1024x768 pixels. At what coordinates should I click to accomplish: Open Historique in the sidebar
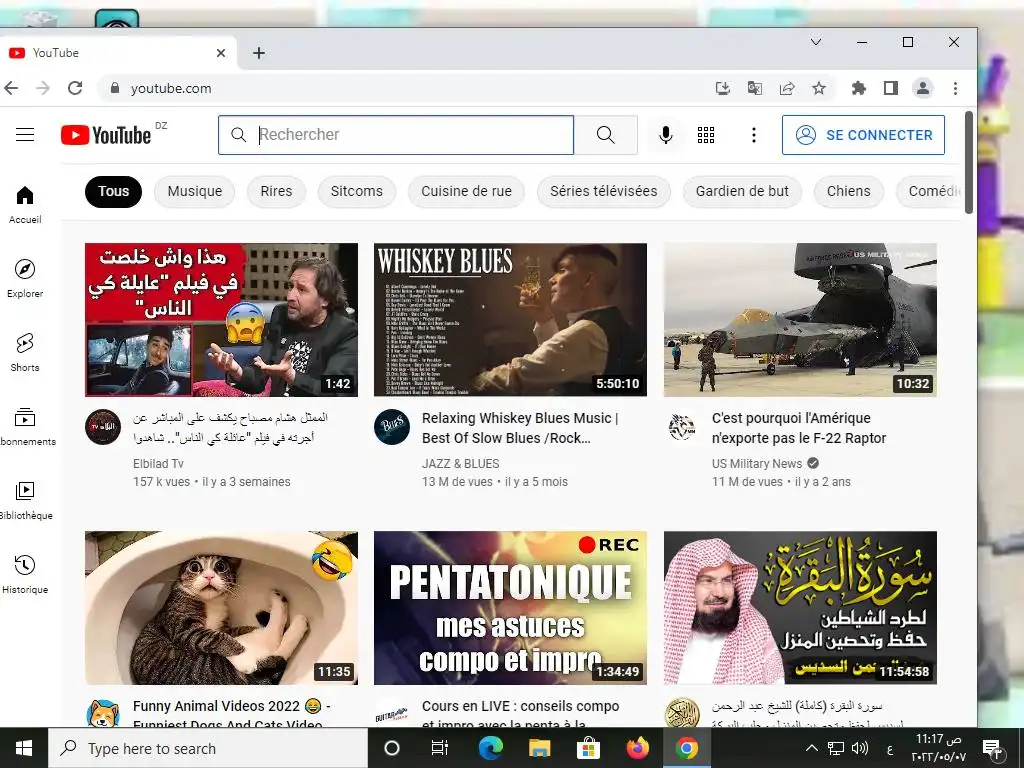coord(25,574)
